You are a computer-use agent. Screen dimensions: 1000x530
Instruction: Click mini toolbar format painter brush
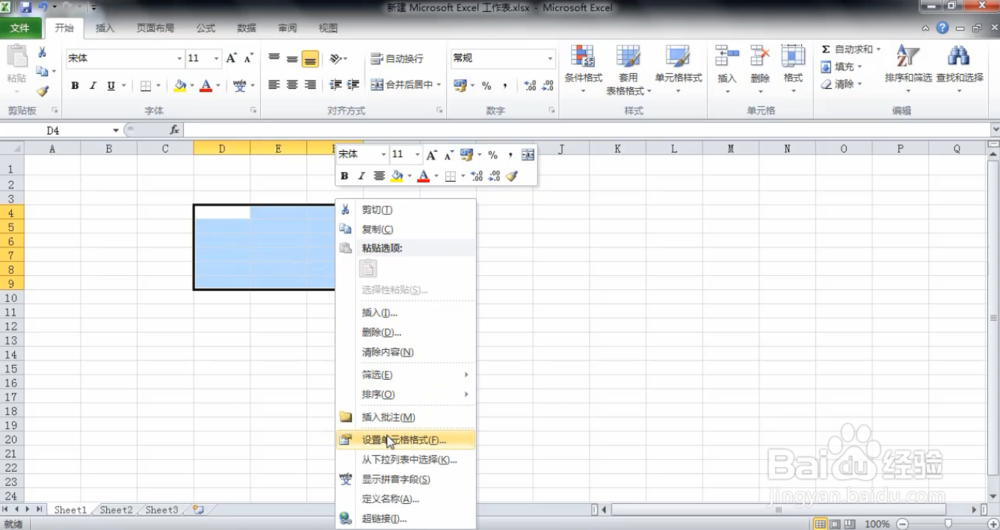click(x=512, y=176)
